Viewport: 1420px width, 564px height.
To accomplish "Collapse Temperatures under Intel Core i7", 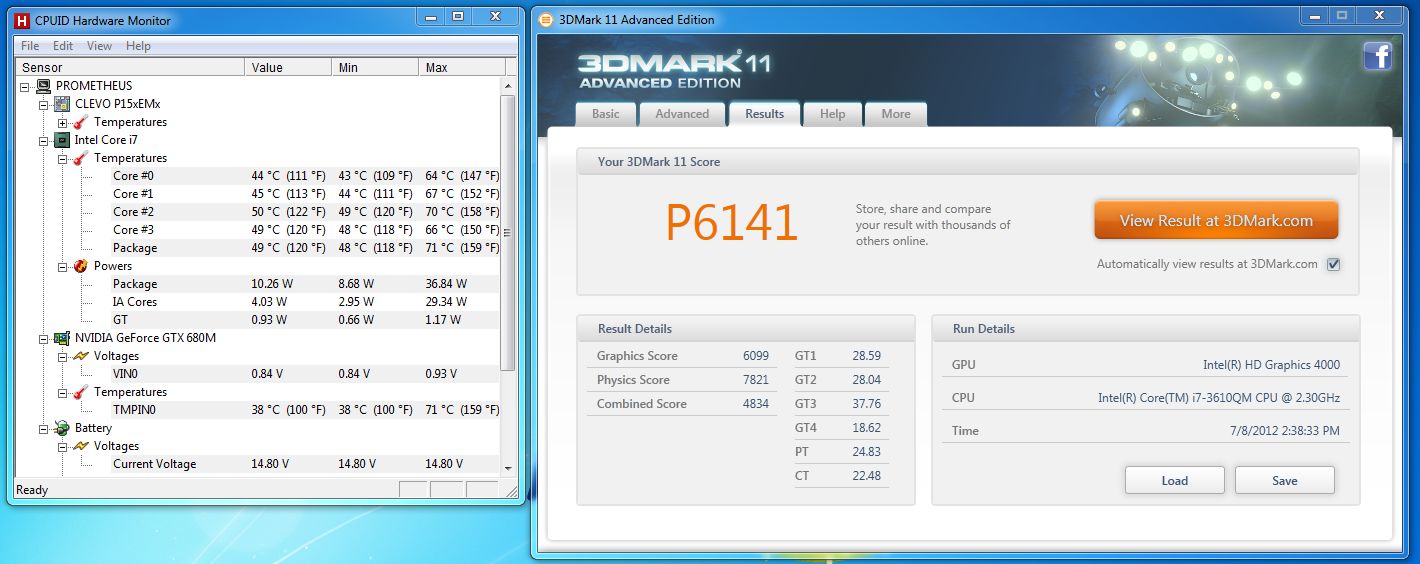I will [62, 158].
